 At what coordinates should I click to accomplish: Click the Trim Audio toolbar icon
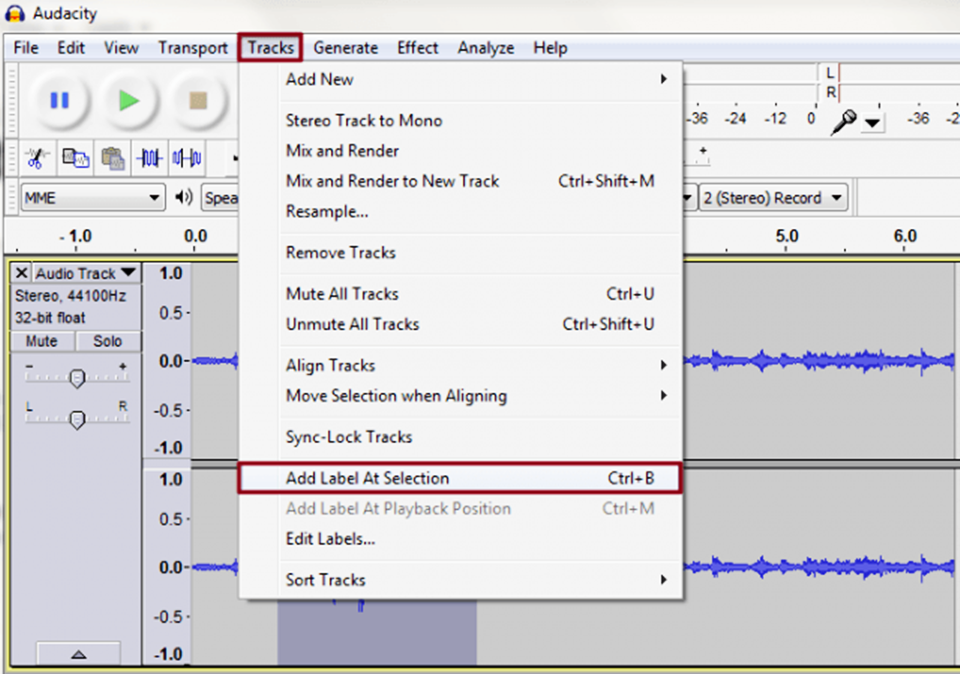tap(149, 158)
